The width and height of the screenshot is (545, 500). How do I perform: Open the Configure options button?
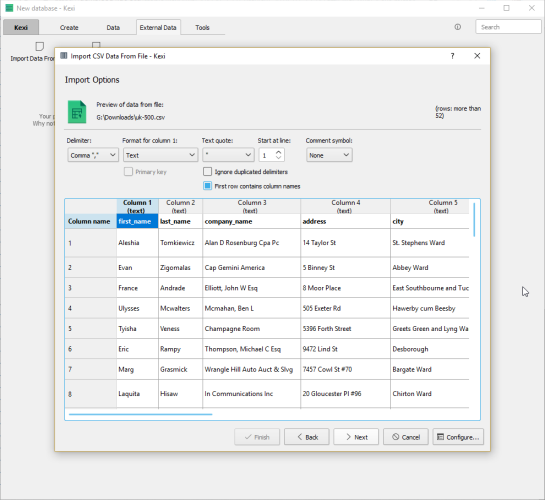tap(458, 437)
